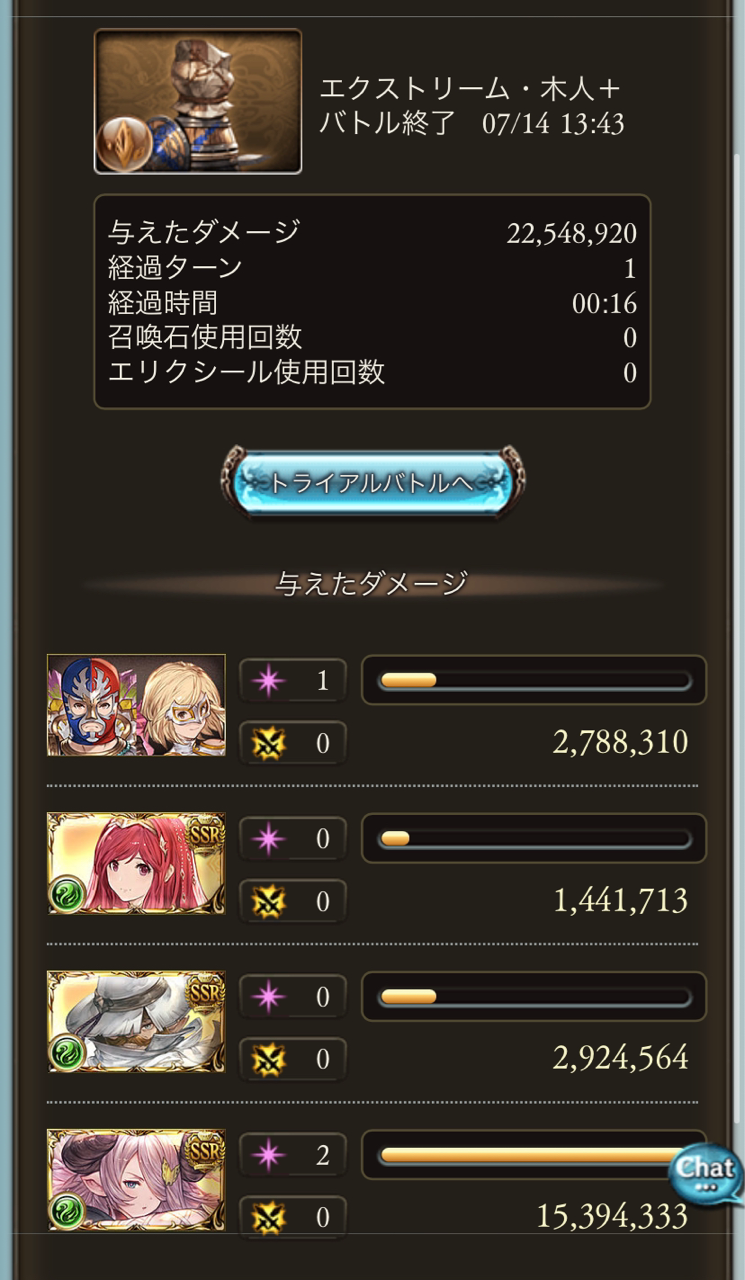Click the pink star icon beside white-hat character

click(270, 997)
